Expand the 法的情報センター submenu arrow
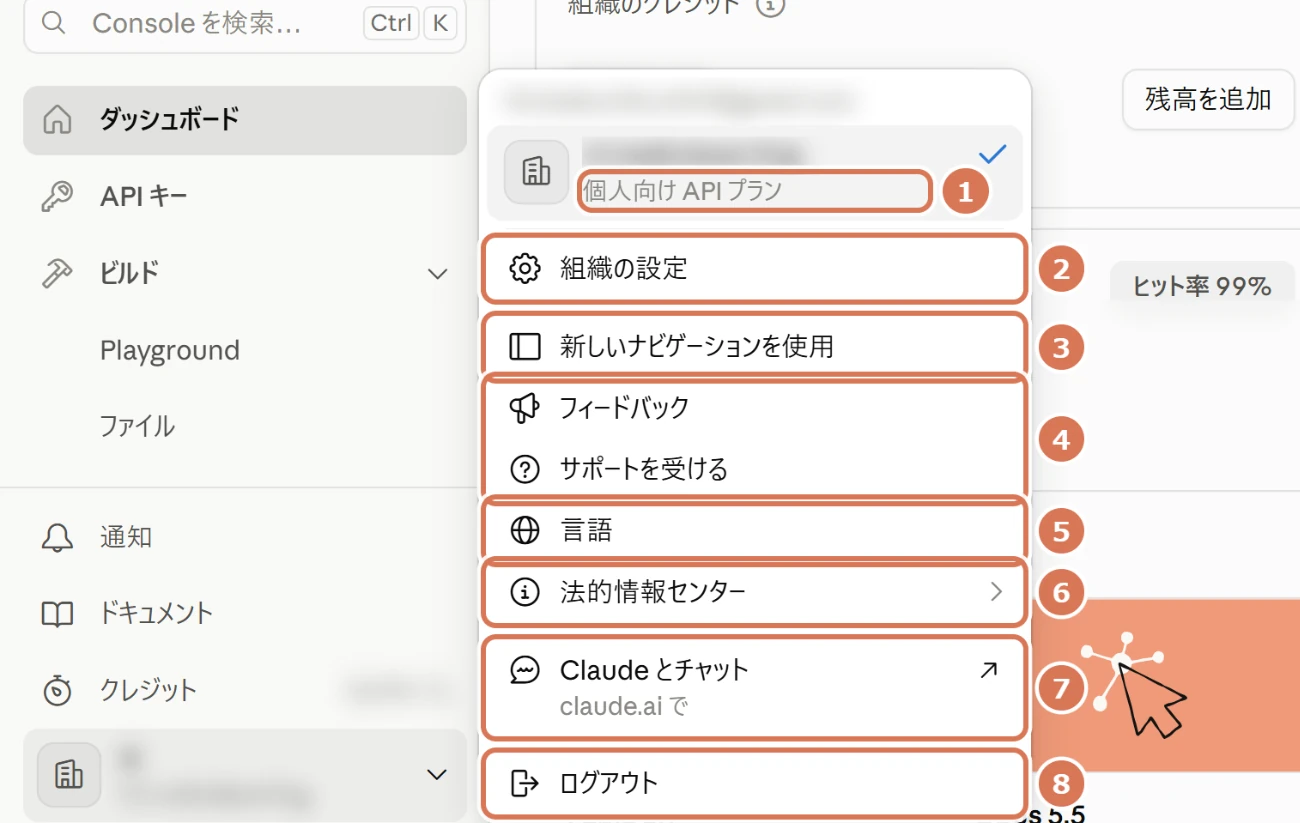The height and width of the screenshot is (823, 1300). point(996,592)
